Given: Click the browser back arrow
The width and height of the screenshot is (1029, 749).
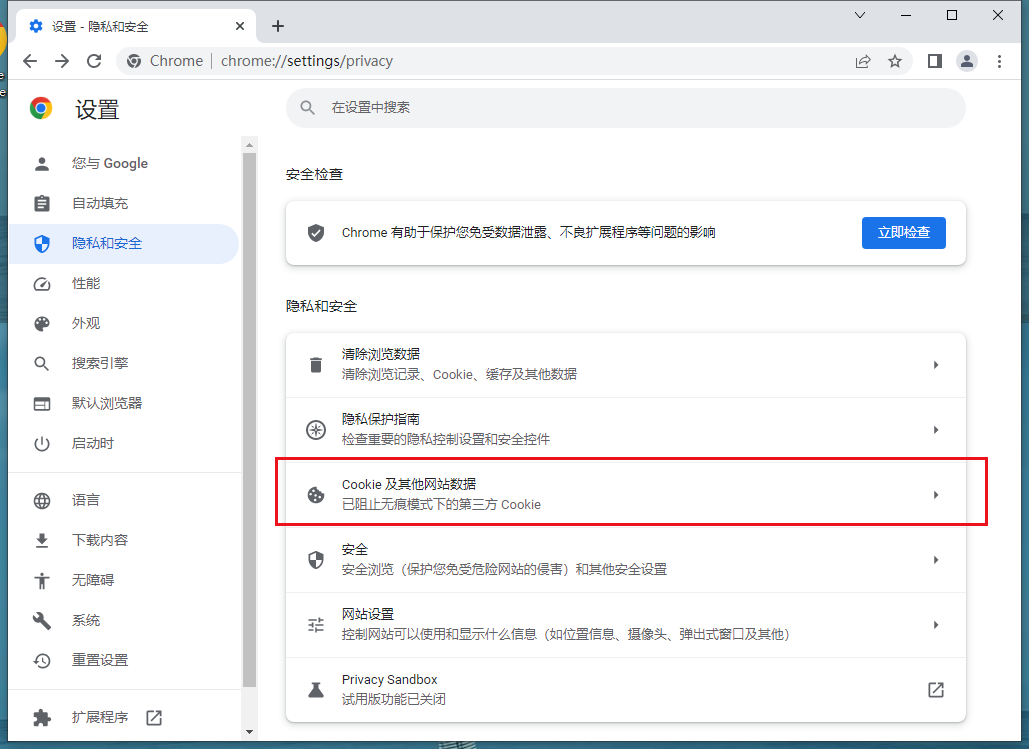Looking at the screenshot, I should 30,61.
